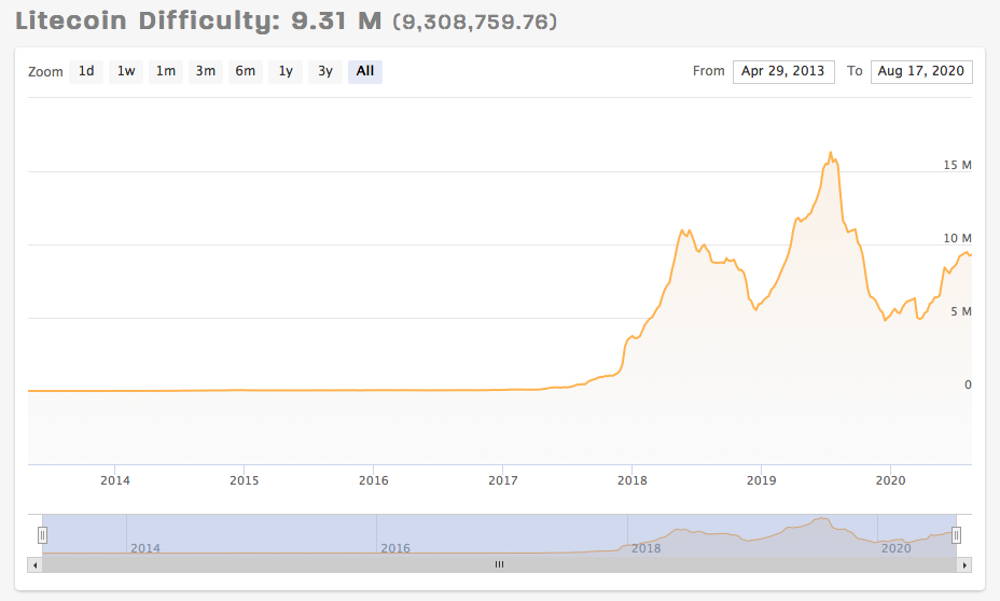
Task: Select the 1w zoom range
Action: tap(126, 71)
